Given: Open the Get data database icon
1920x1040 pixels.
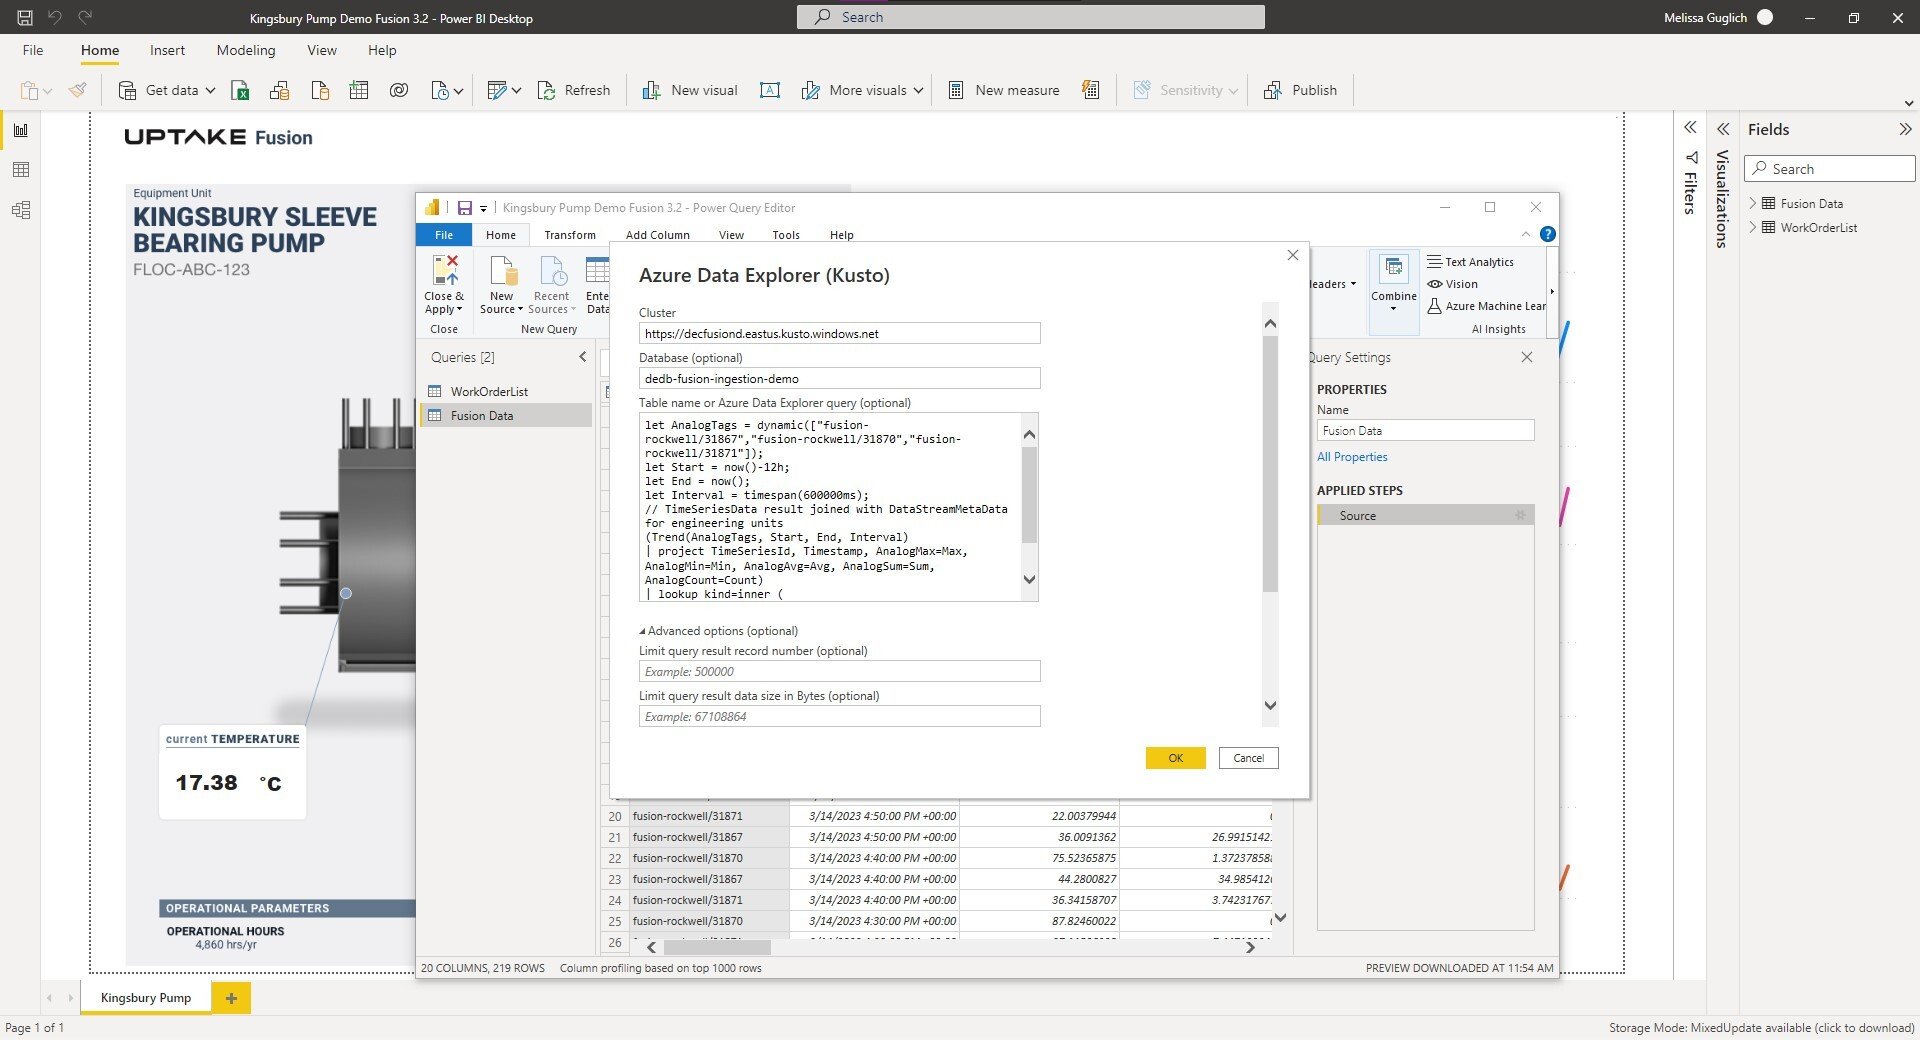Looking at the screenshot, I should point(127,91).
